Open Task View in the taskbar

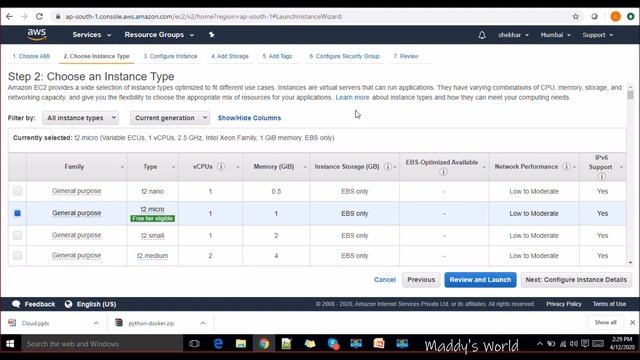195,344
